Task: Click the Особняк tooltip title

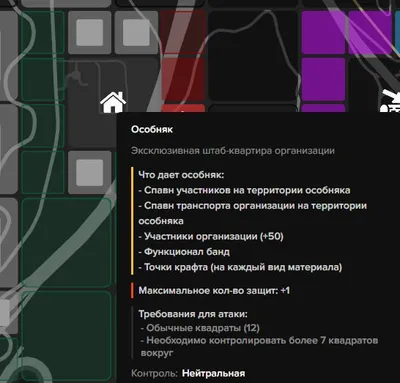Action: 152,129
